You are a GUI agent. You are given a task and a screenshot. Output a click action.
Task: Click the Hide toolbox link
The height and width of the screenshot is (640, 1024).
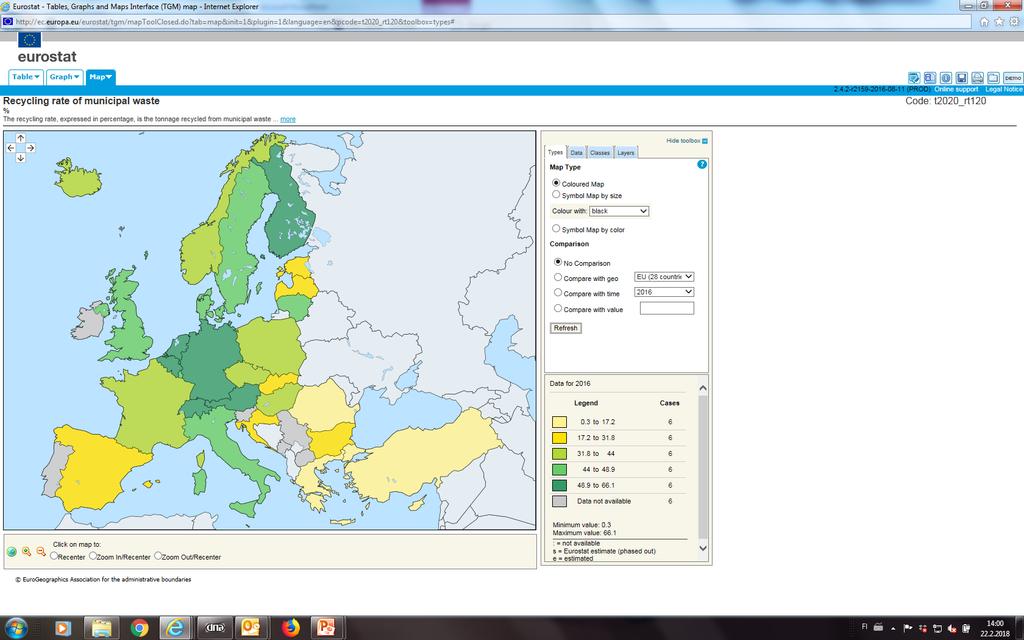coord(683,141)
